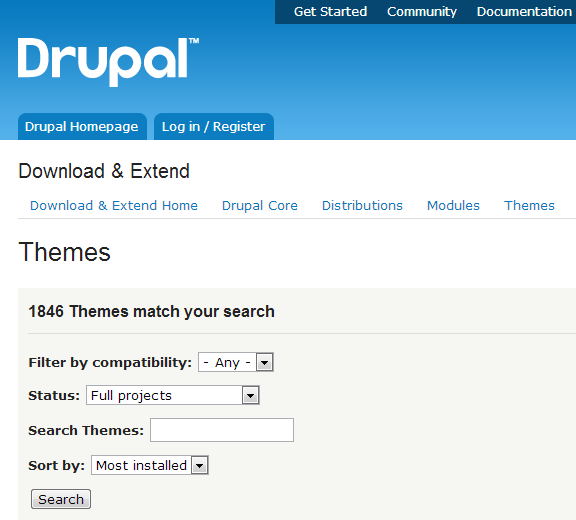Open the Distributions link
576x520 pixels.
362,206
